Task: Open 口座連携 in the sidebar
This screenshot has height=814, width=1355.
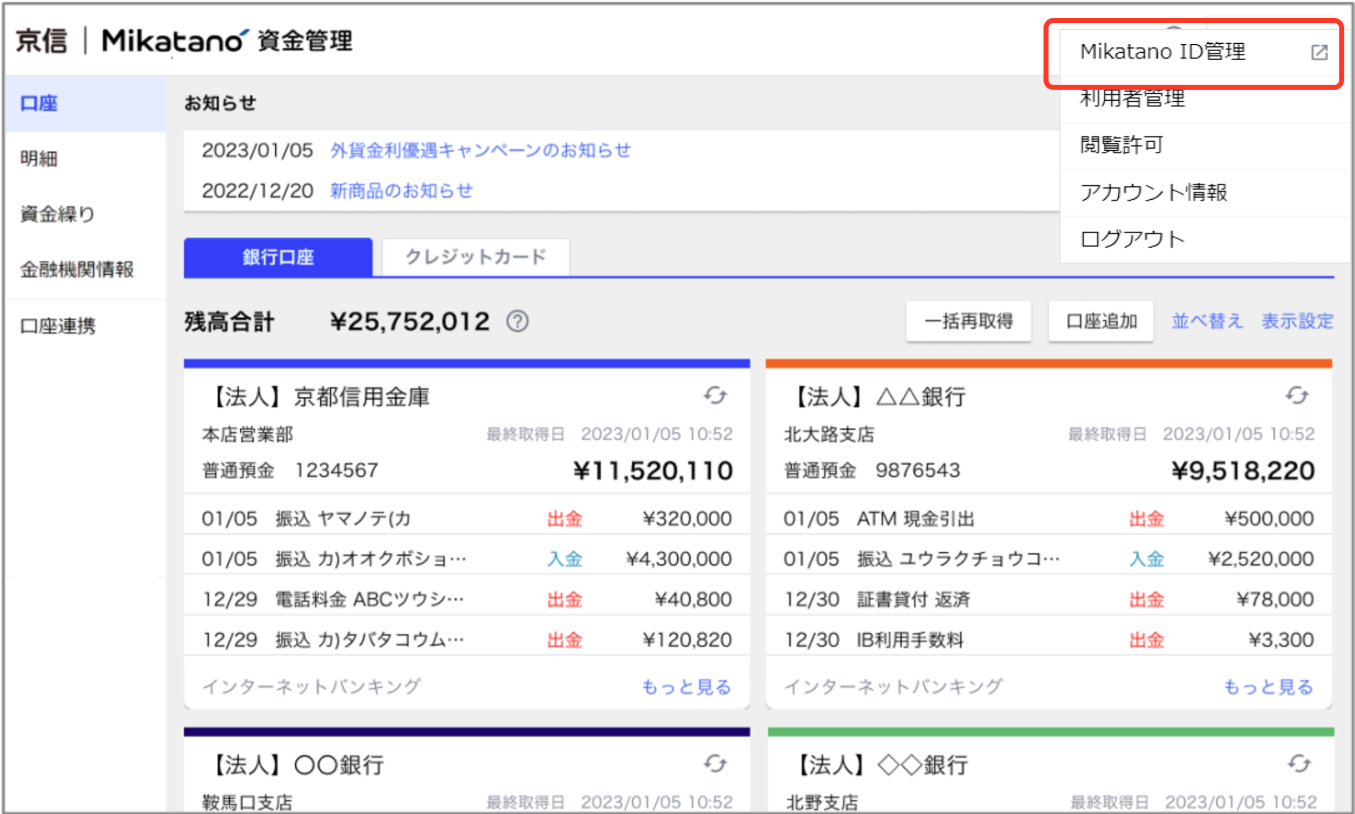Action: [x=84, y=326]
